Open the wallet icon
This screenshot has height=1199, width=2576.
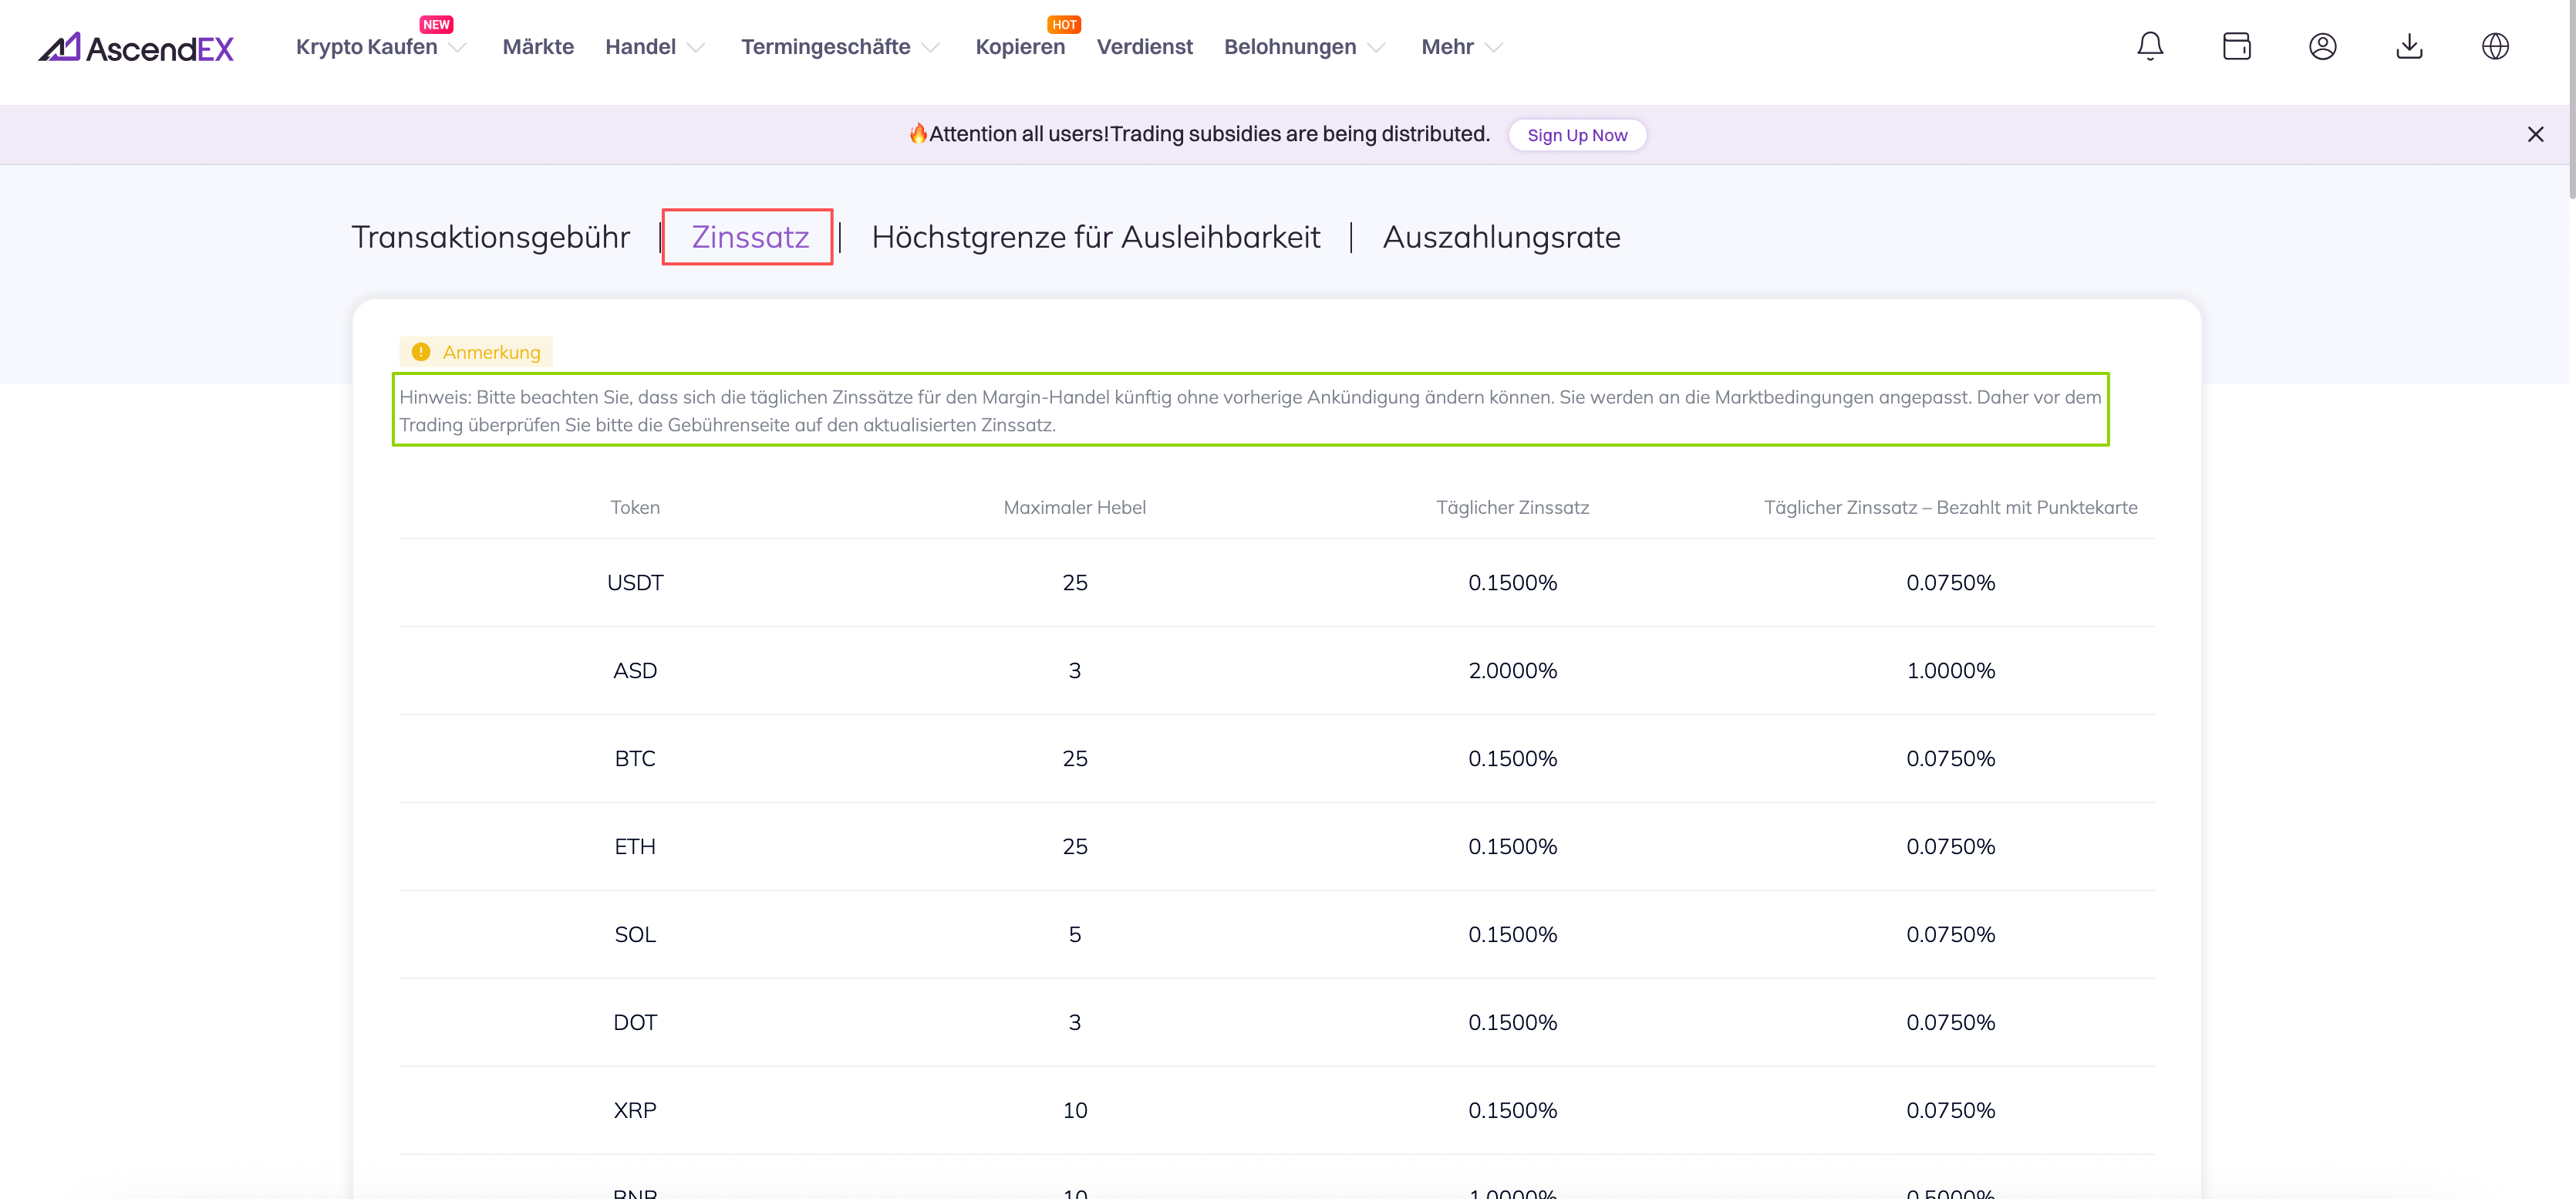click(2236, 46)
